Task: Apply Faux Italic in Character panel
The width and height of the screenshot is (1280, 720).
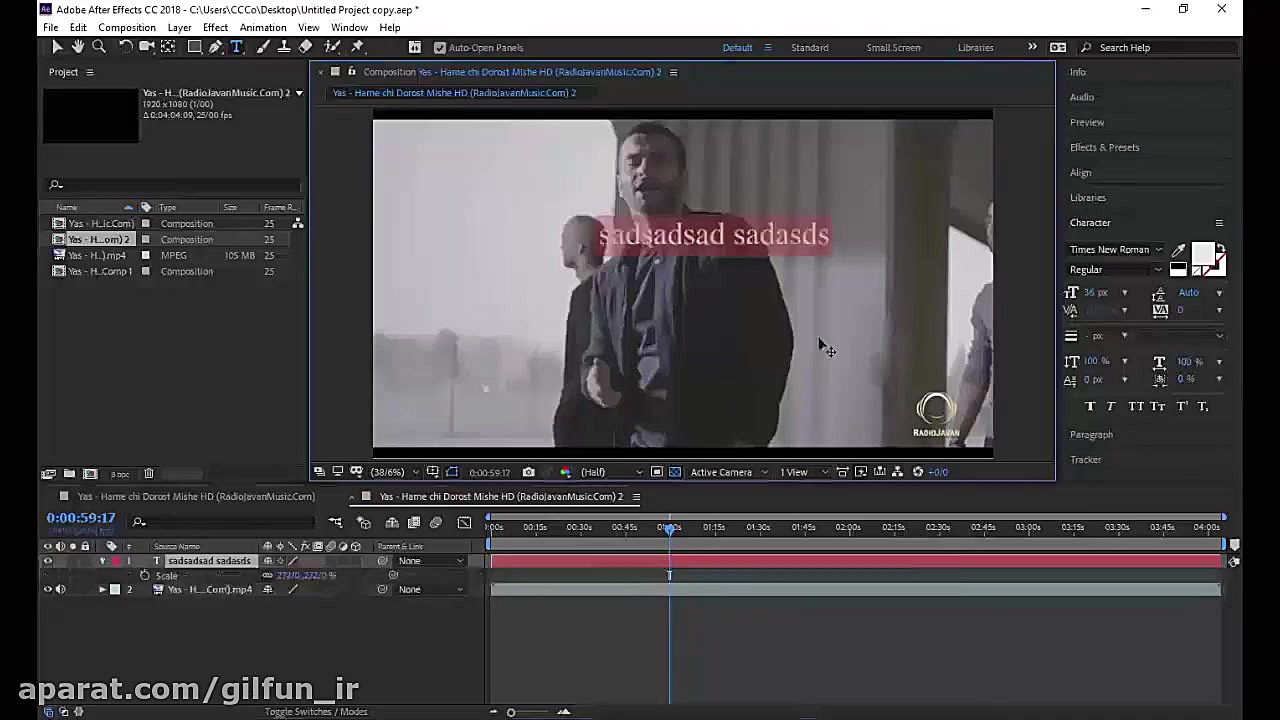Action: click(x=1111, y=406)
